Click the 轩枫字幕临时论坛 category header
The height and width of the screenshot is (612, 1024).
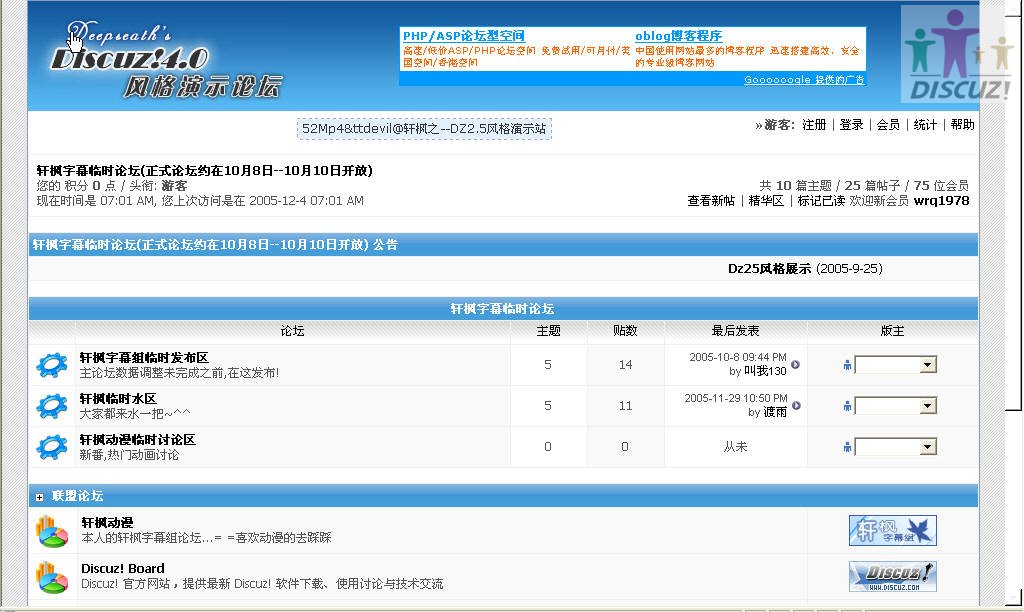pyautogui.click(x=502, y=309)
